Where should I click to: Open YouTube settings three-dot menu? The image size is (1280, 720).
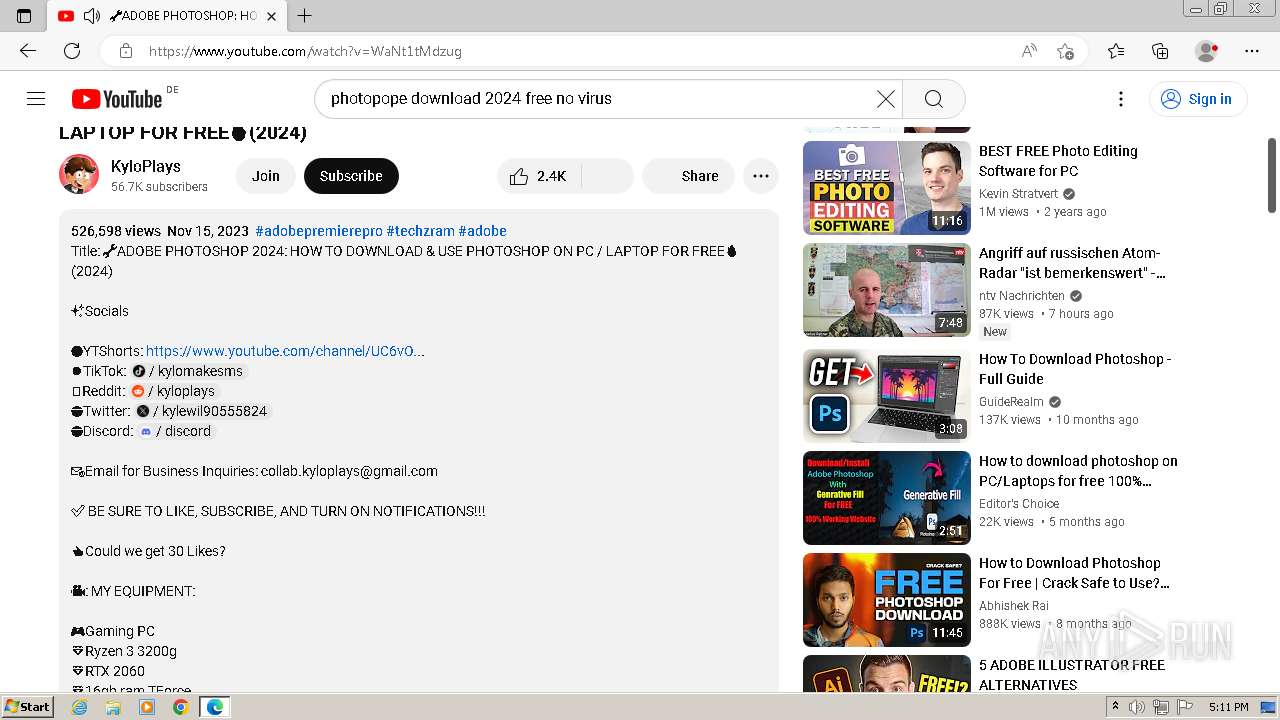pos(1120,98)
